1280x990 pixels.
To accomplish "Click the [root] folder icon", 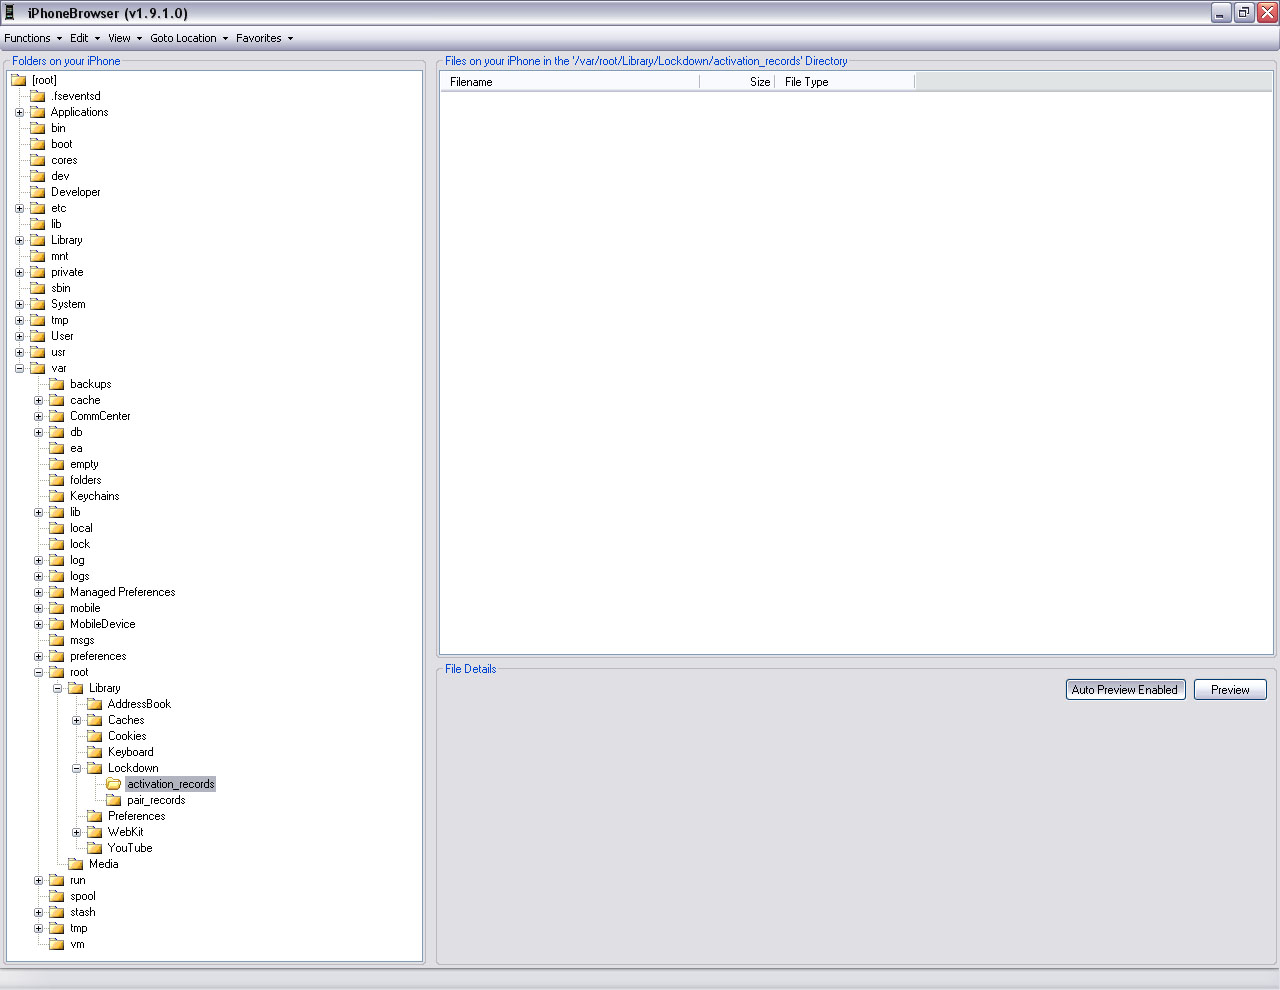I will pos(19,80).
